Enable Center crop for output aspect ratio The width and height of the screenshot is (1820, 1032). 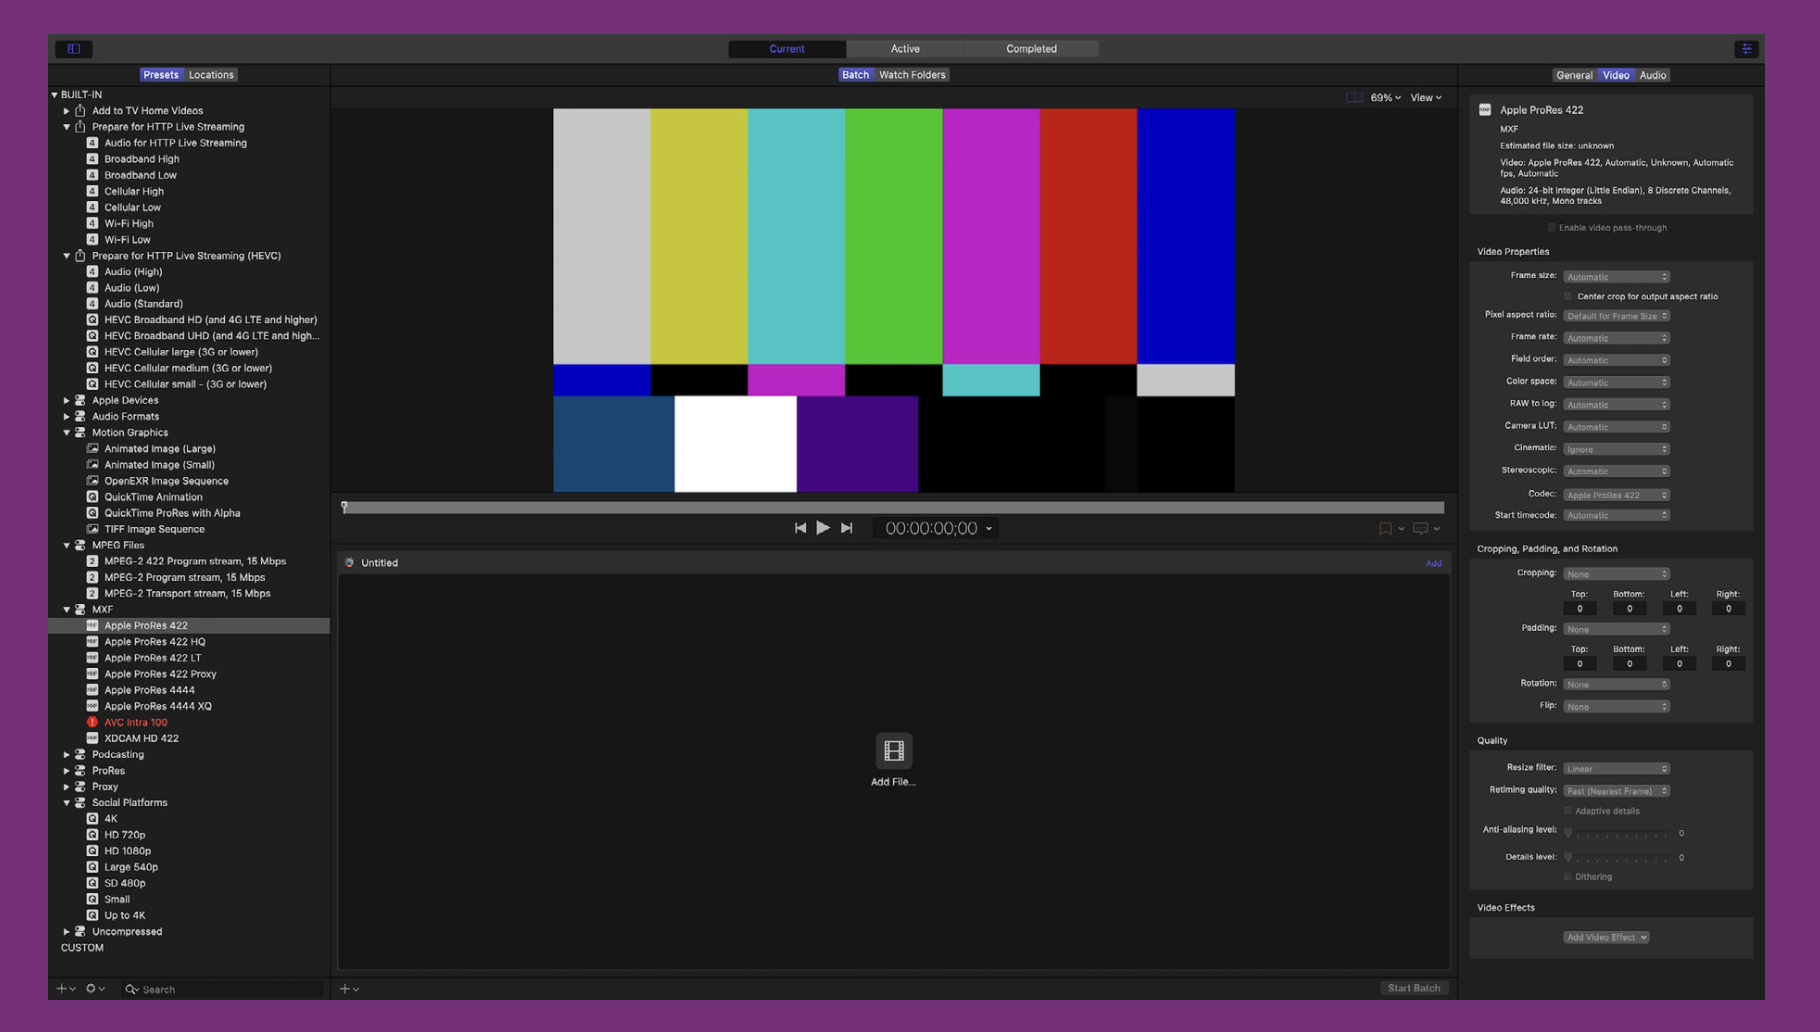[1568, 296]
